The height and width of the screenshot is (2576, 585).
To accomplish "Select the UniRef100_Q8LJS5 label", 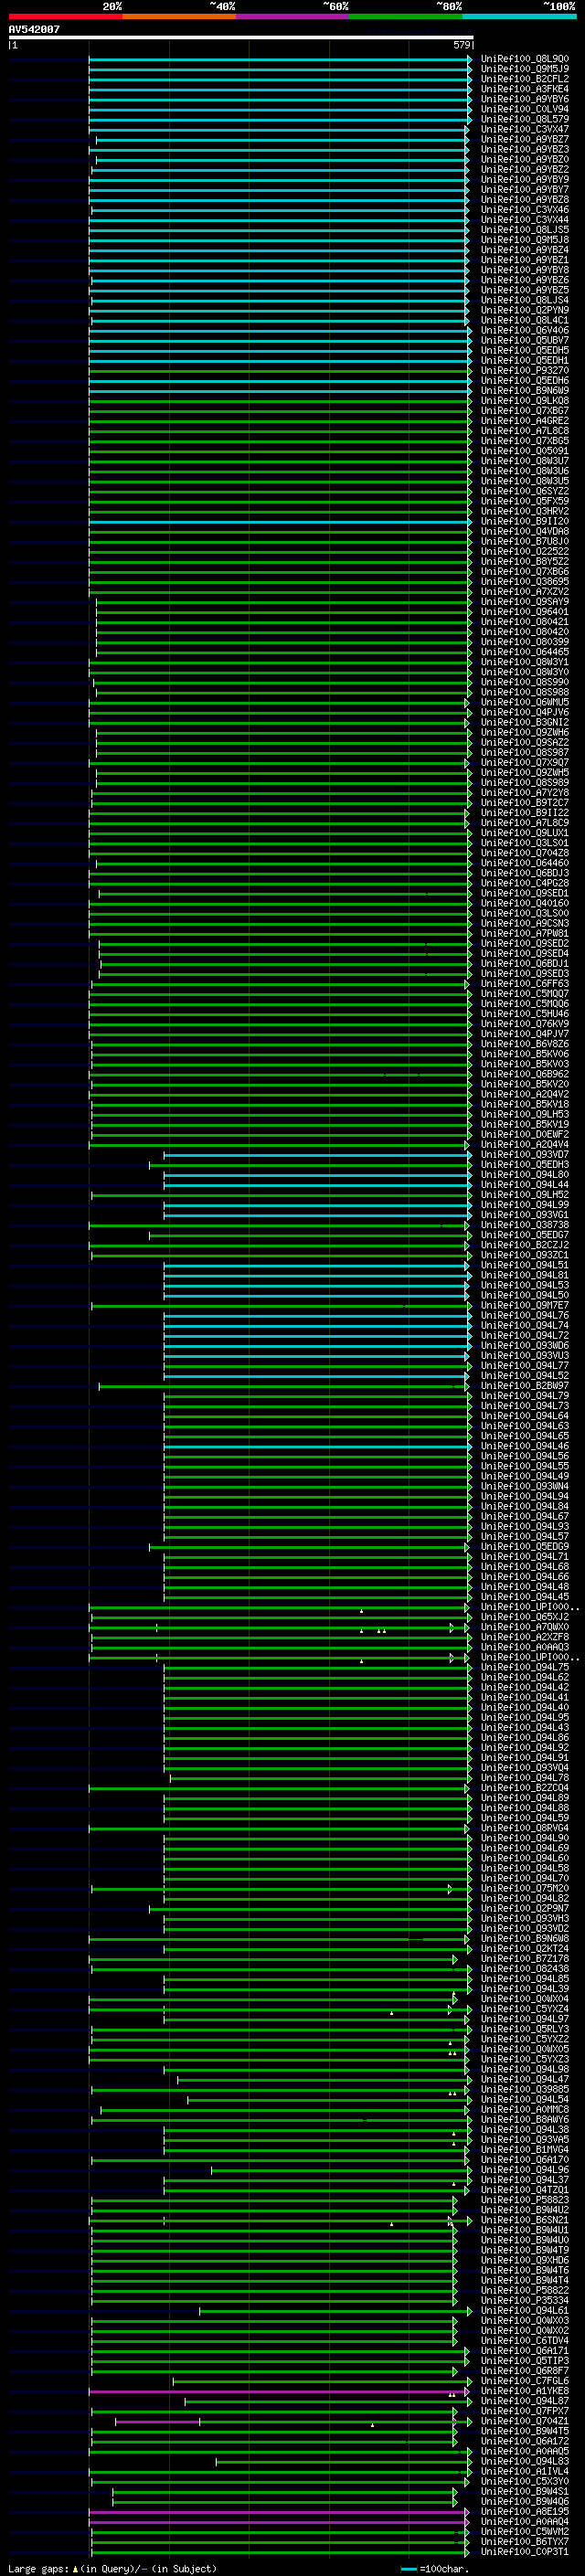I will click(x=525, y=230).
